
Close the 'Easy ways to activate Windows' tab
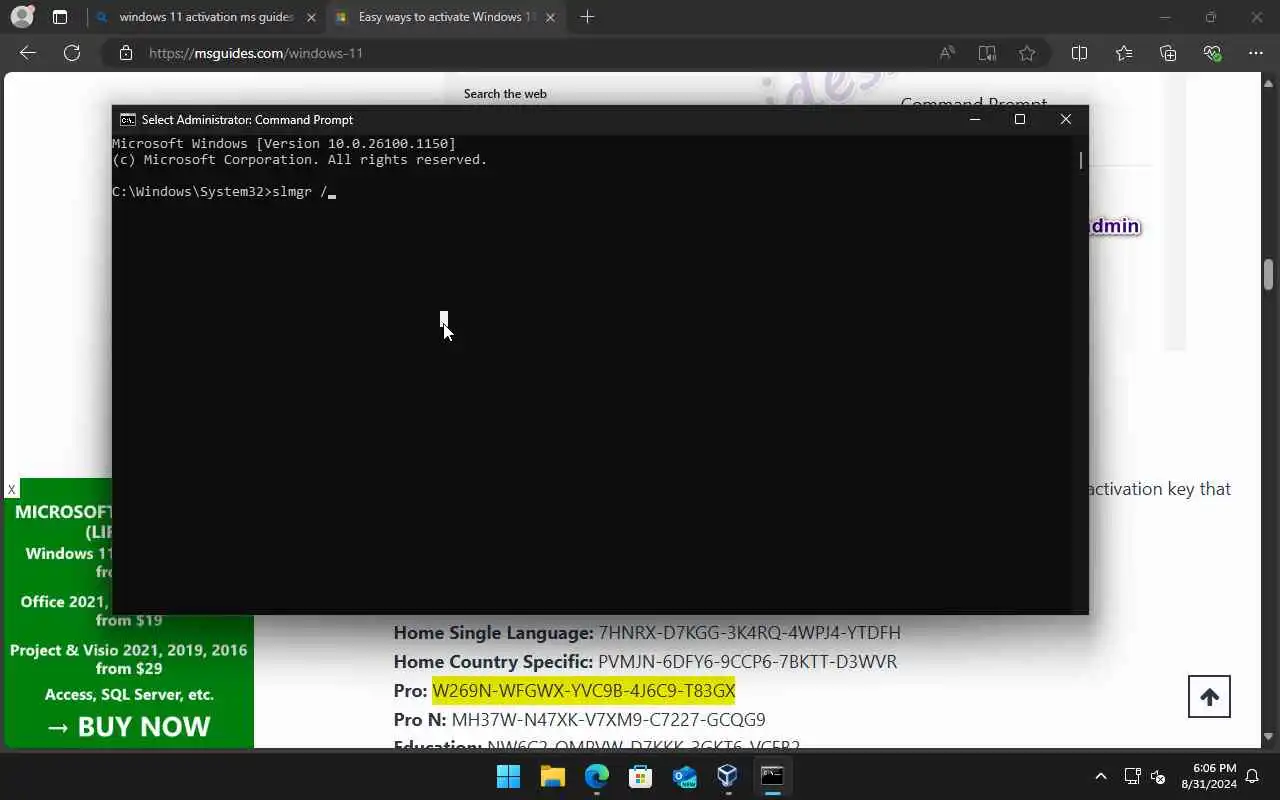tap(550, 17)
